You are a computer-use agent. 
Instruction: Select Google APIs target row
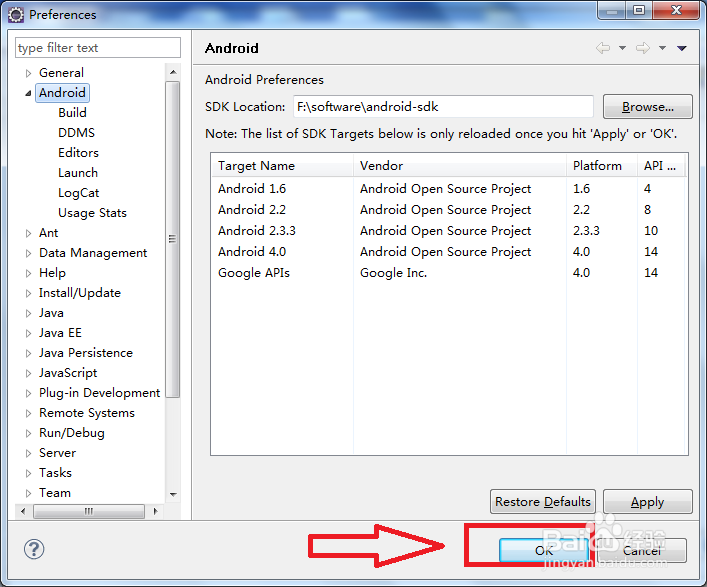tap(449, 273)
